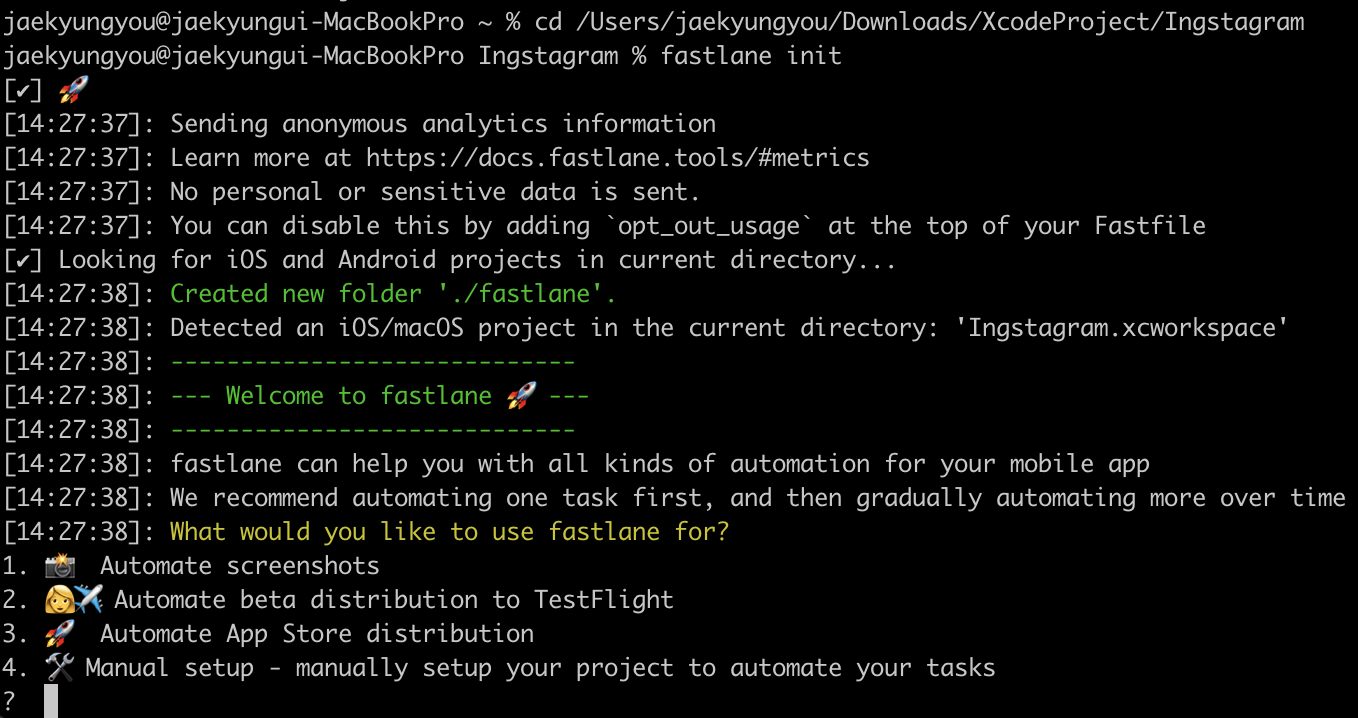Select the text 'fastlane init' command
Screen dimensions: 1358x718
click(751, 56)
